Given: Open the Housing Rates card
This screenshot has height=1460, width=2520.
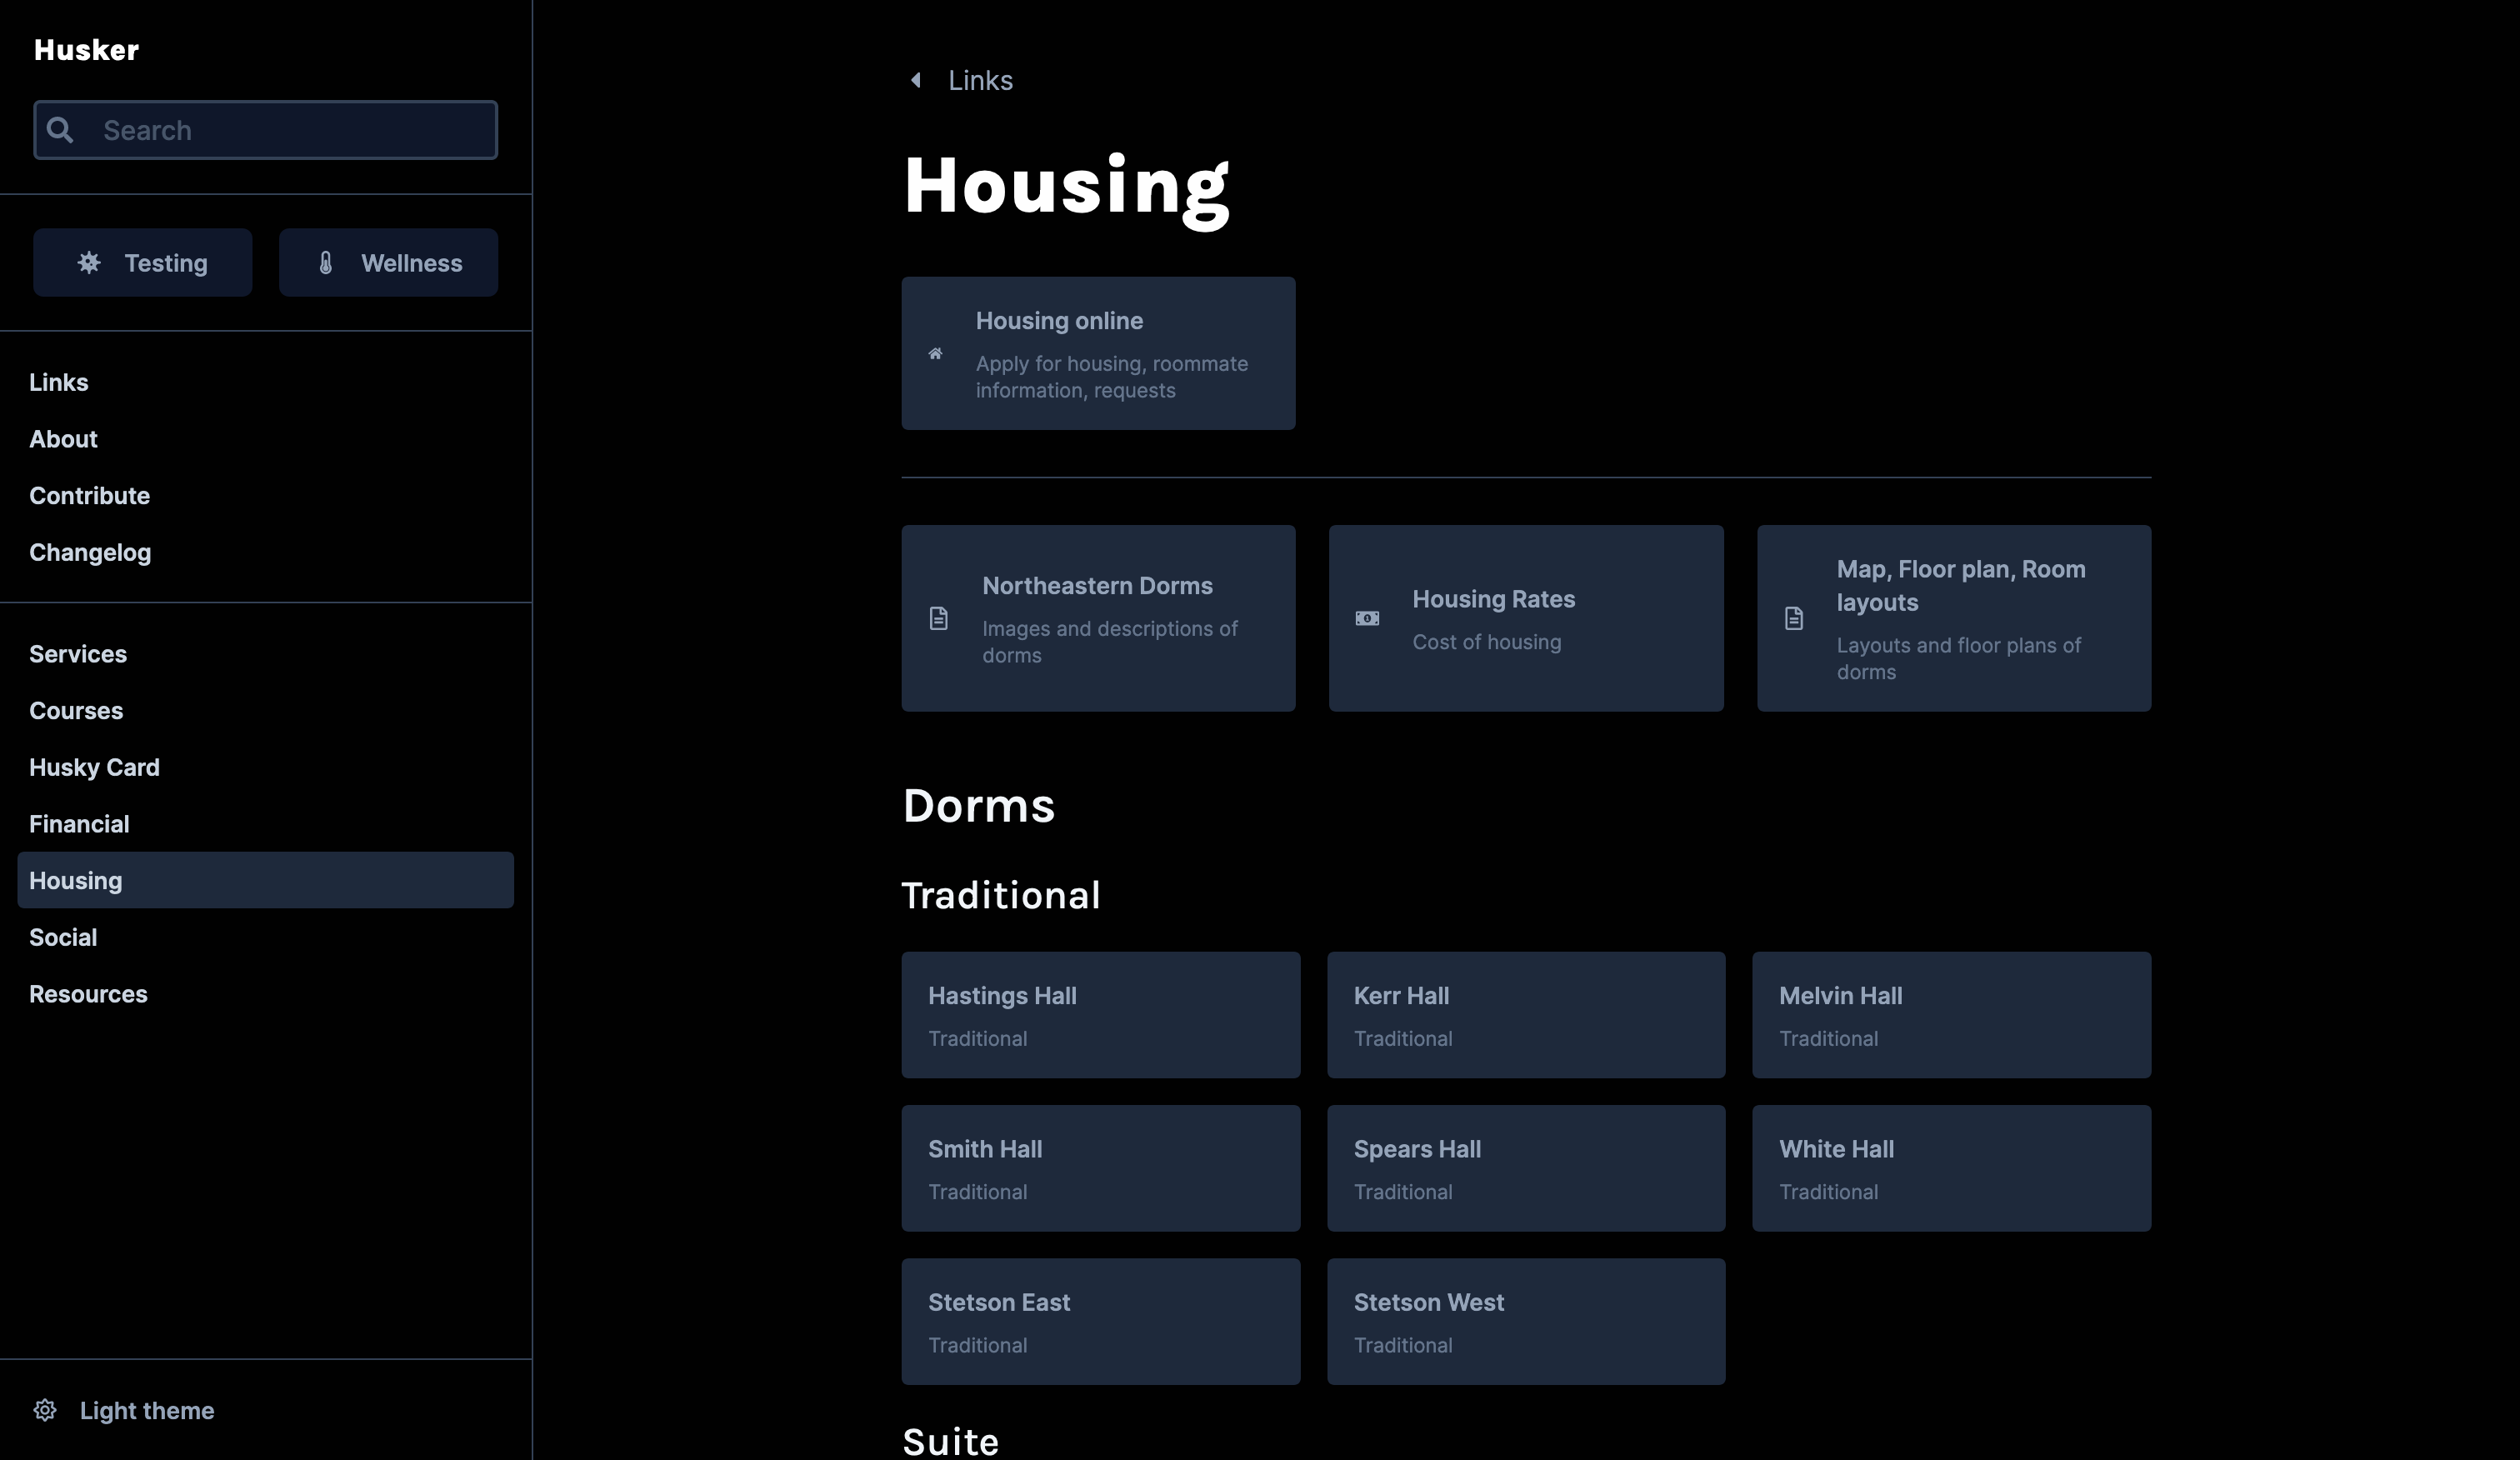Looking at the screenshot, I should click(1526, 618).
